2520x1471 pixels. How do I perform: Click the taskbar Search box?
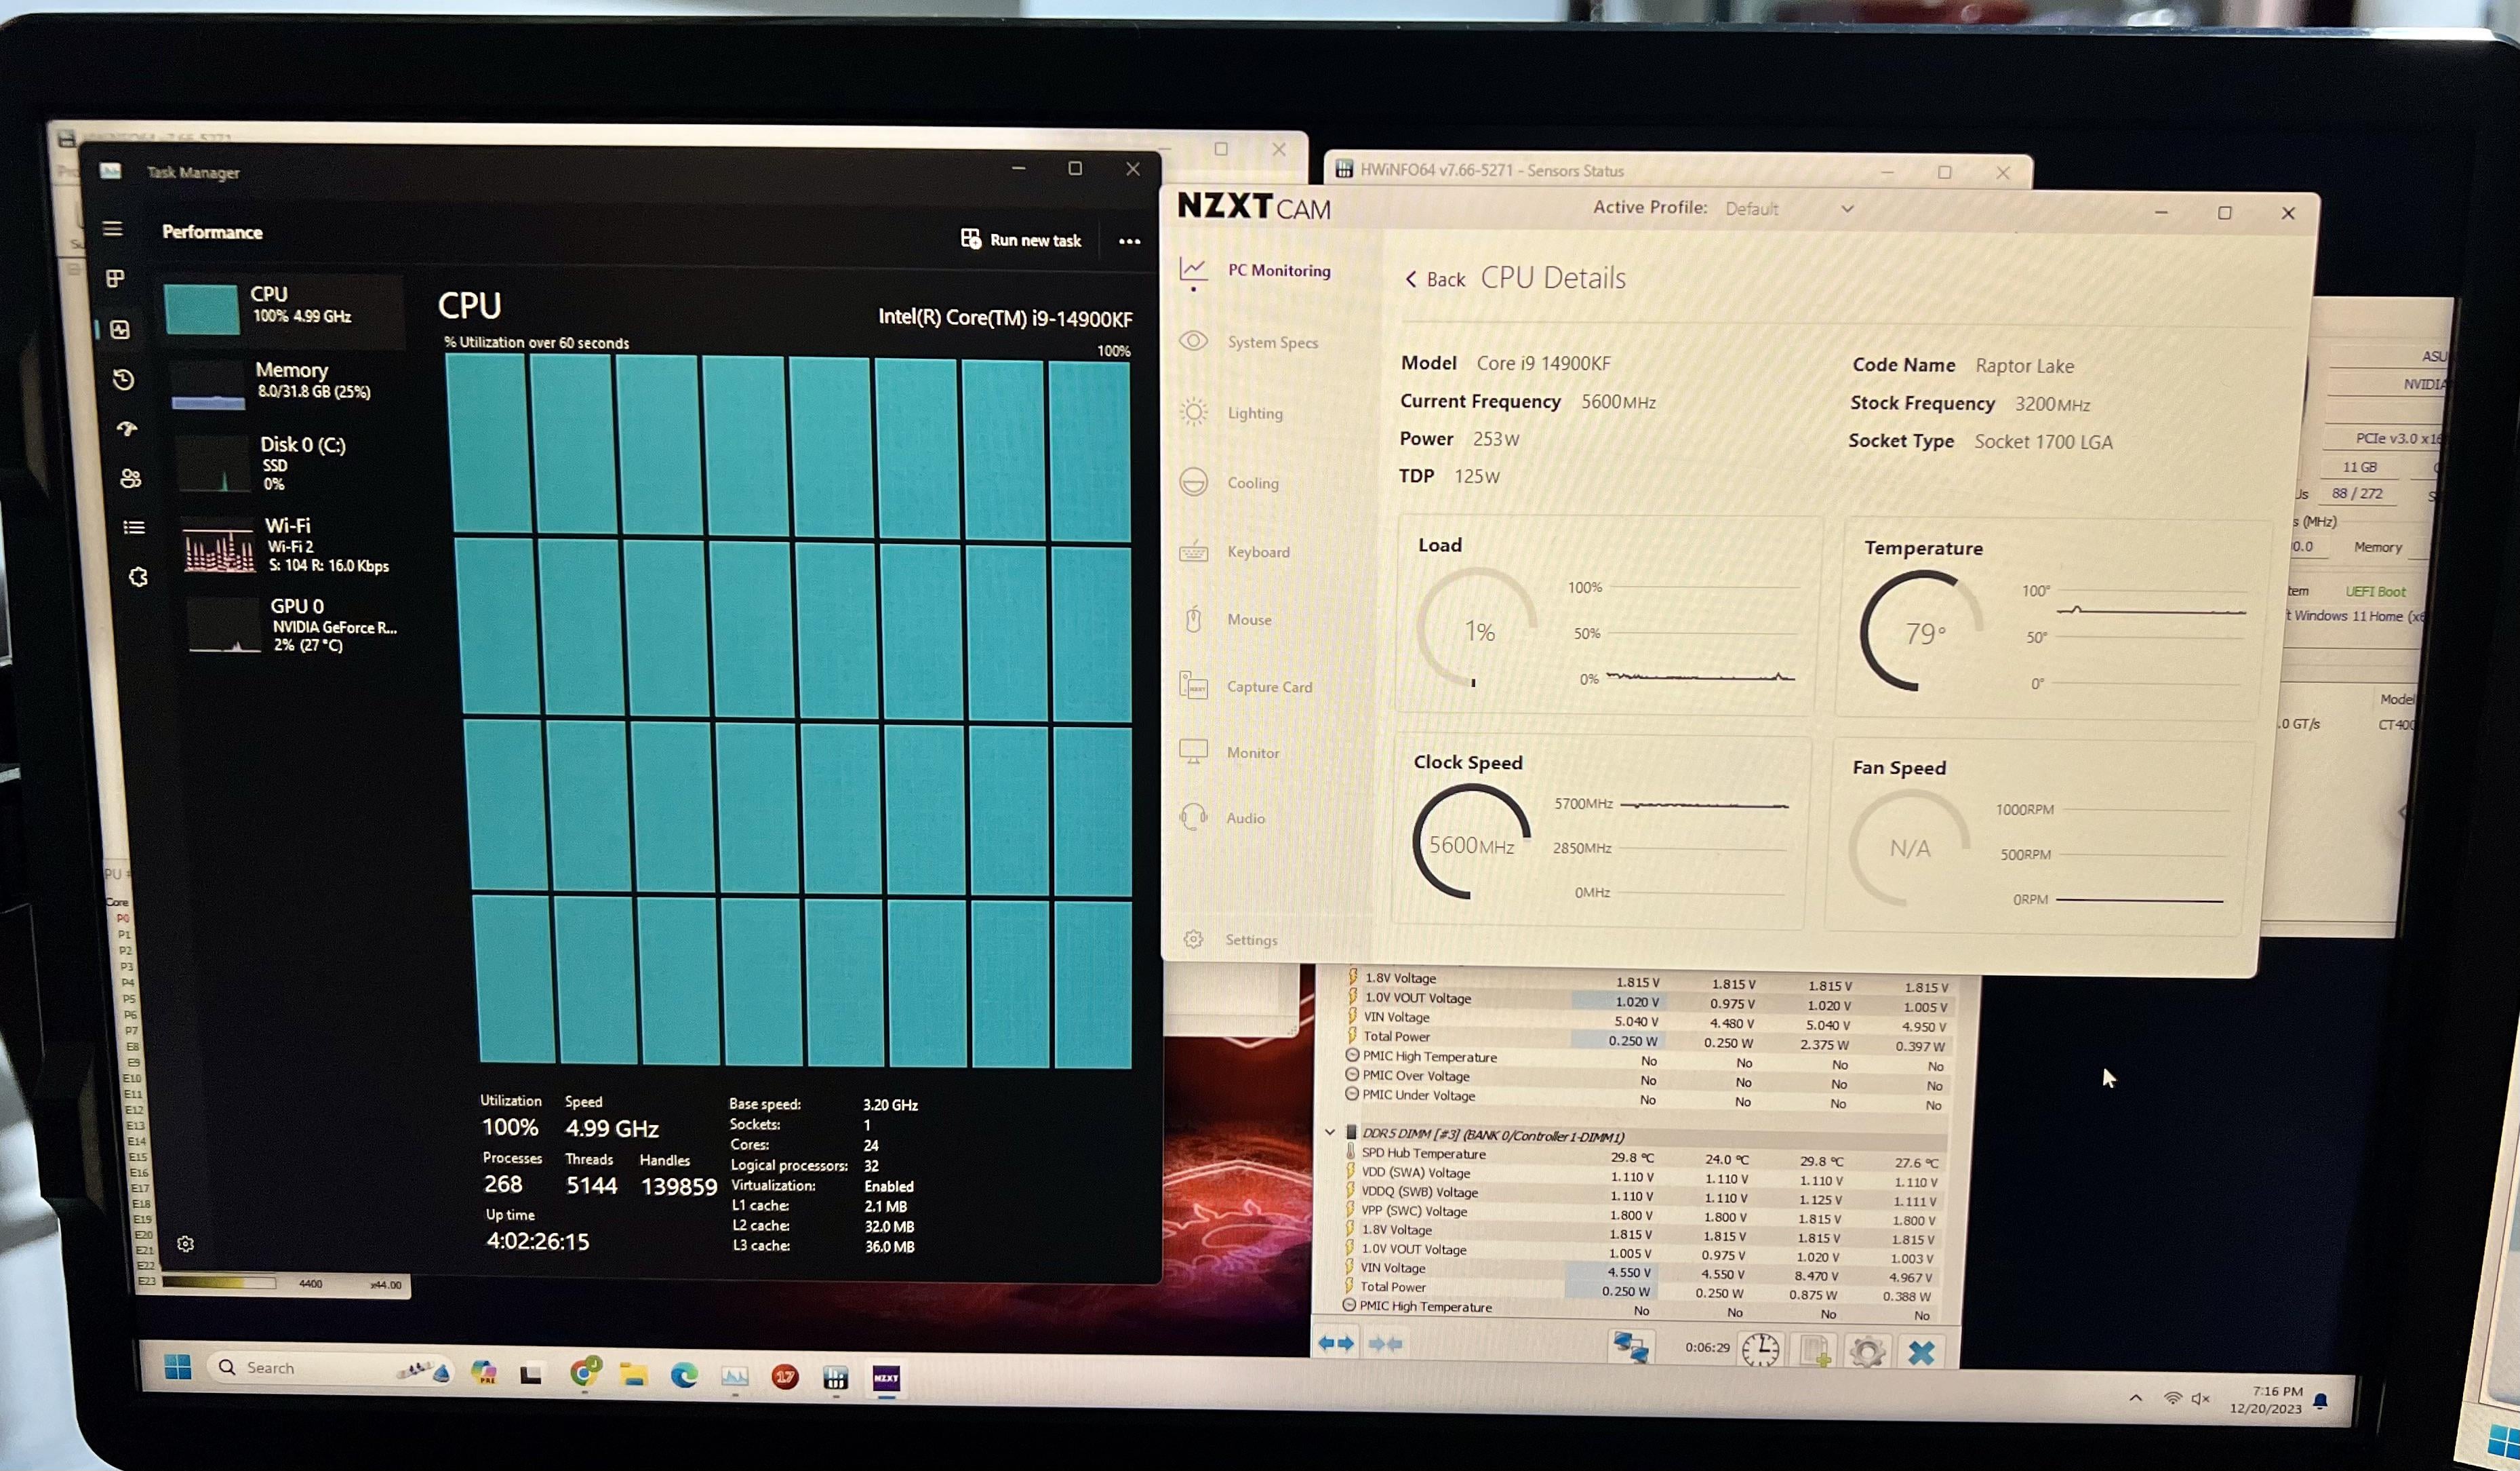point(330,1369)
